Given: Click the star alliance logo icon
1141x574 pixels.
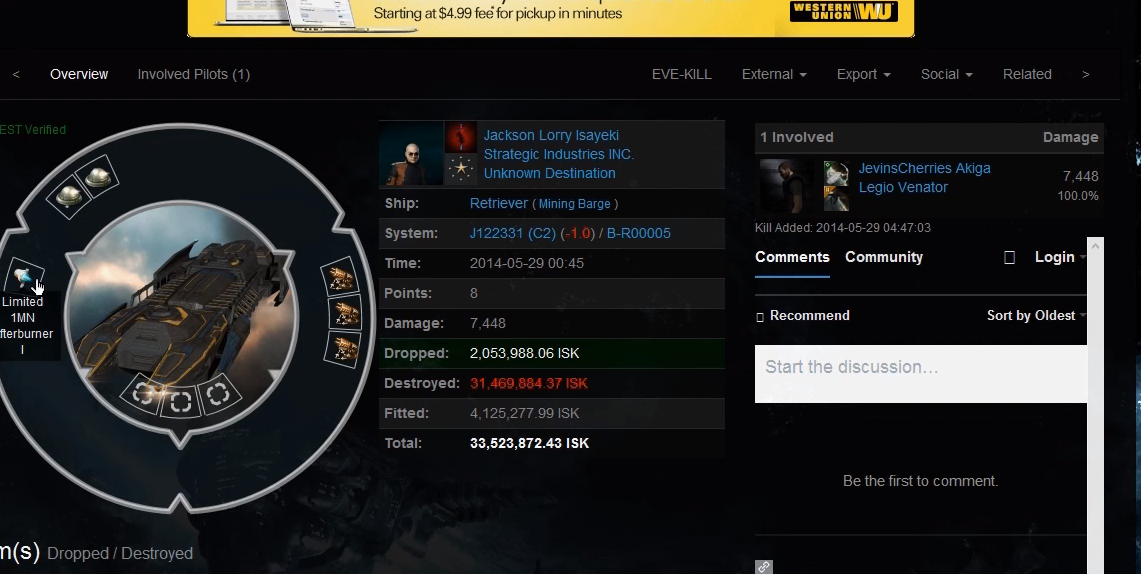Looking at the screenshot, I should click(461, 170).
